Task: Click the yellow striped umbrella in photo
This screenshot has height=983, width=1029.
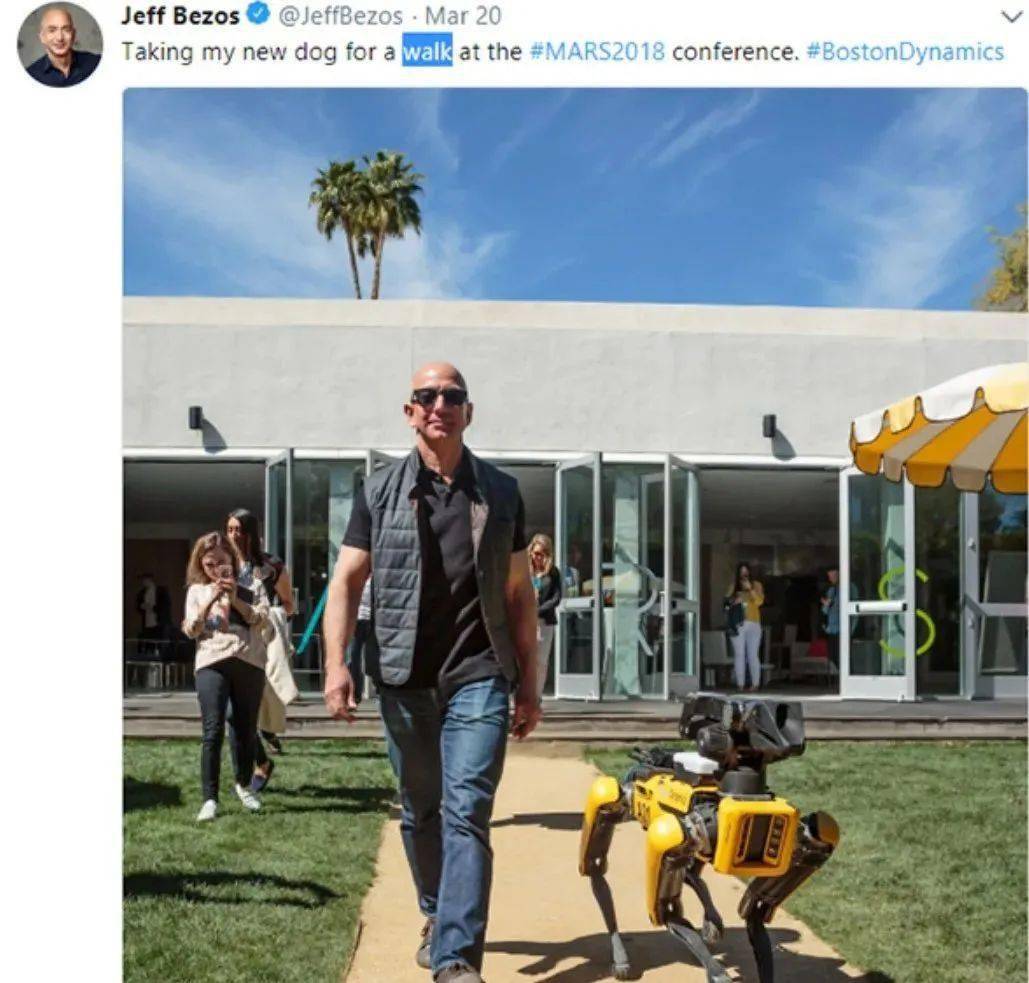Action: click(942, 427)
